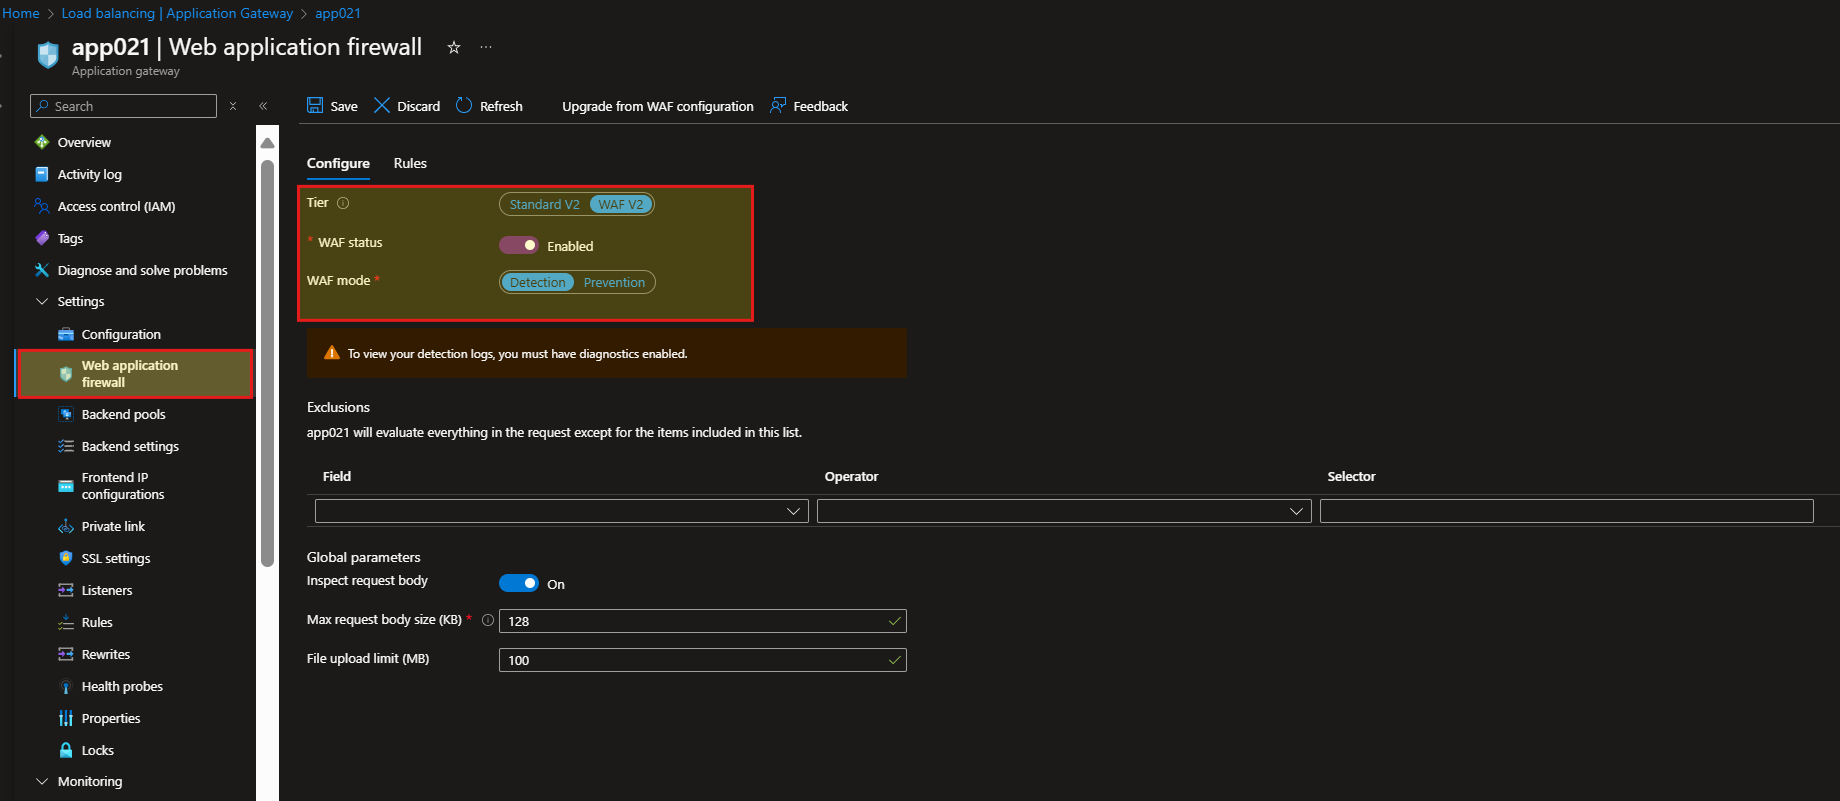
Task: Click the Feedback person icon
Action: point(778,105)
